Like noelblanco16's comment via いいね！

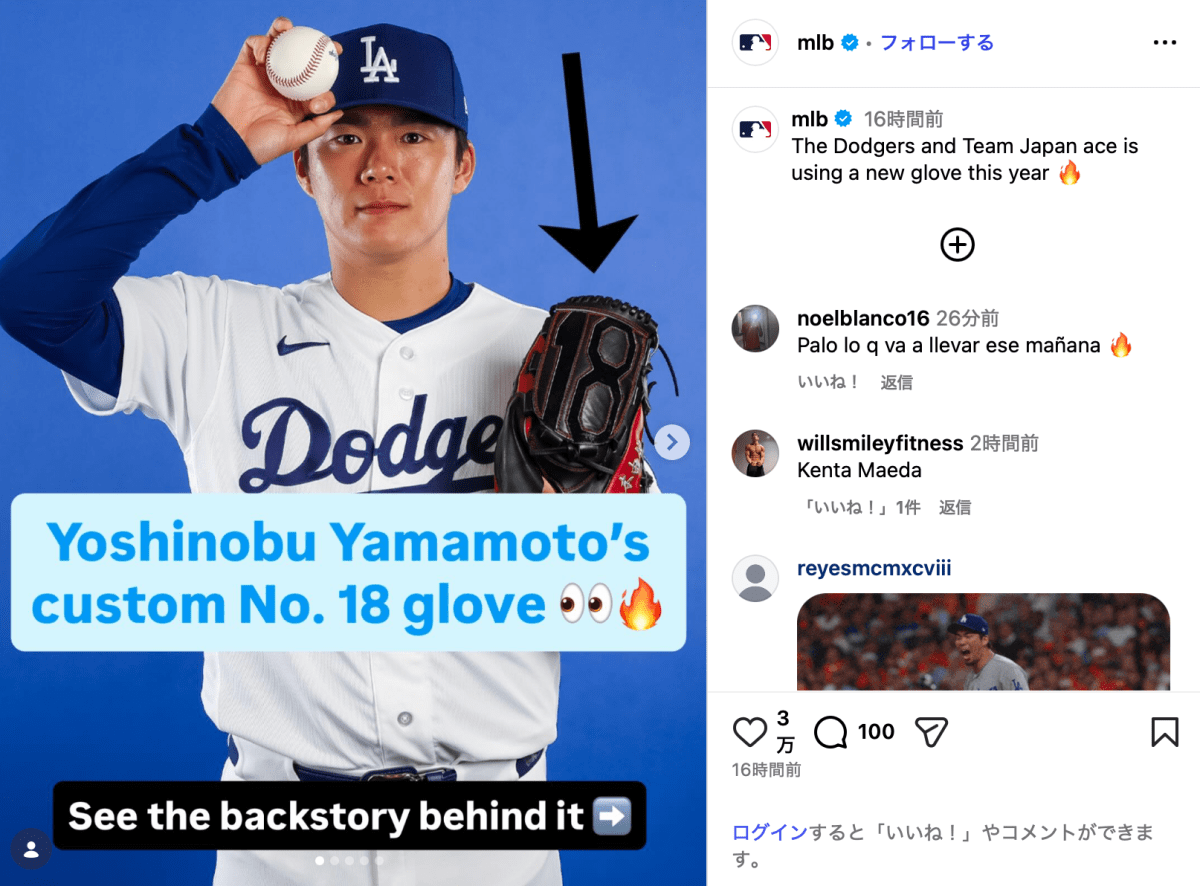[829, 382]
